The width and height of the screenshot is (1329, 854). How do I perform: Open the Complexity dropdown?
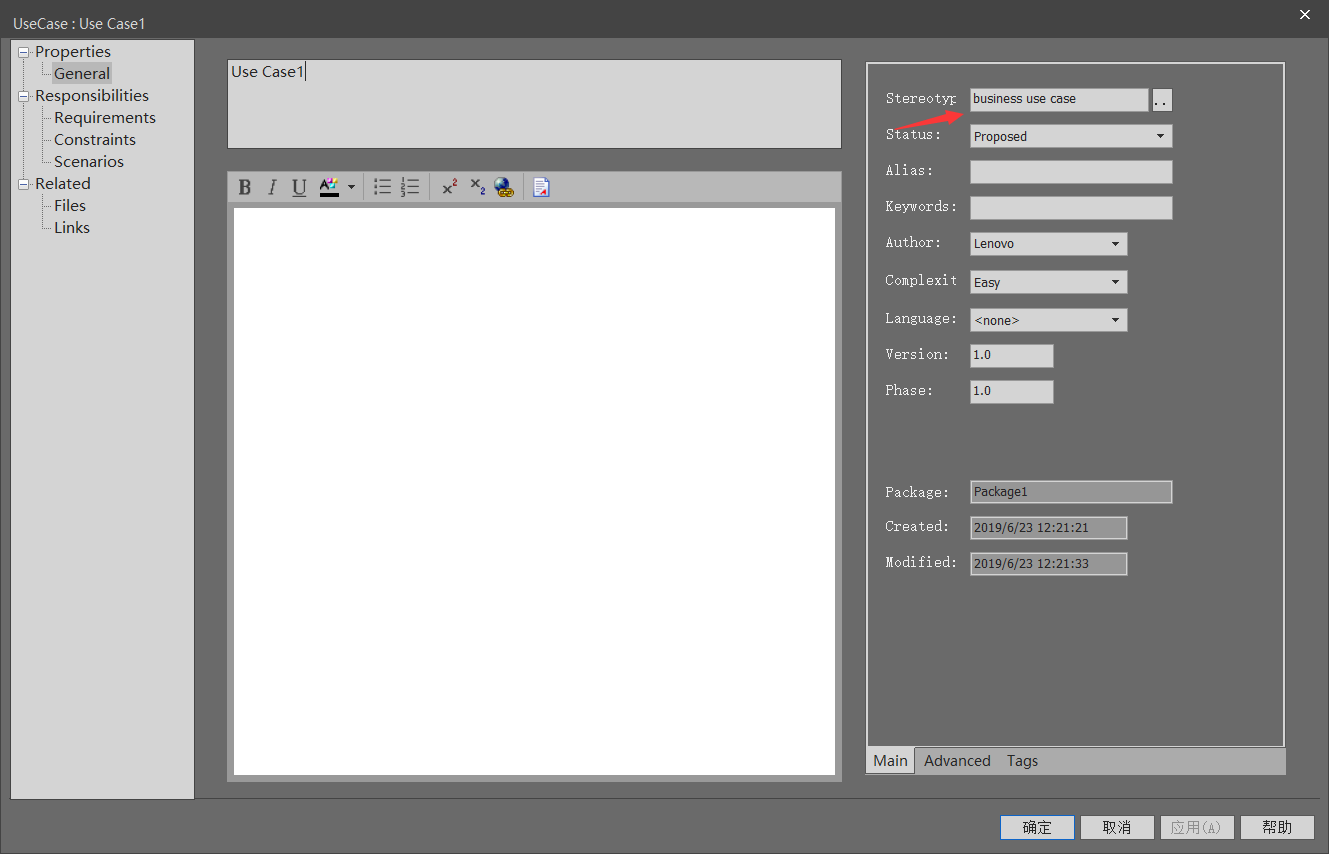click(x=1117, y=281)
